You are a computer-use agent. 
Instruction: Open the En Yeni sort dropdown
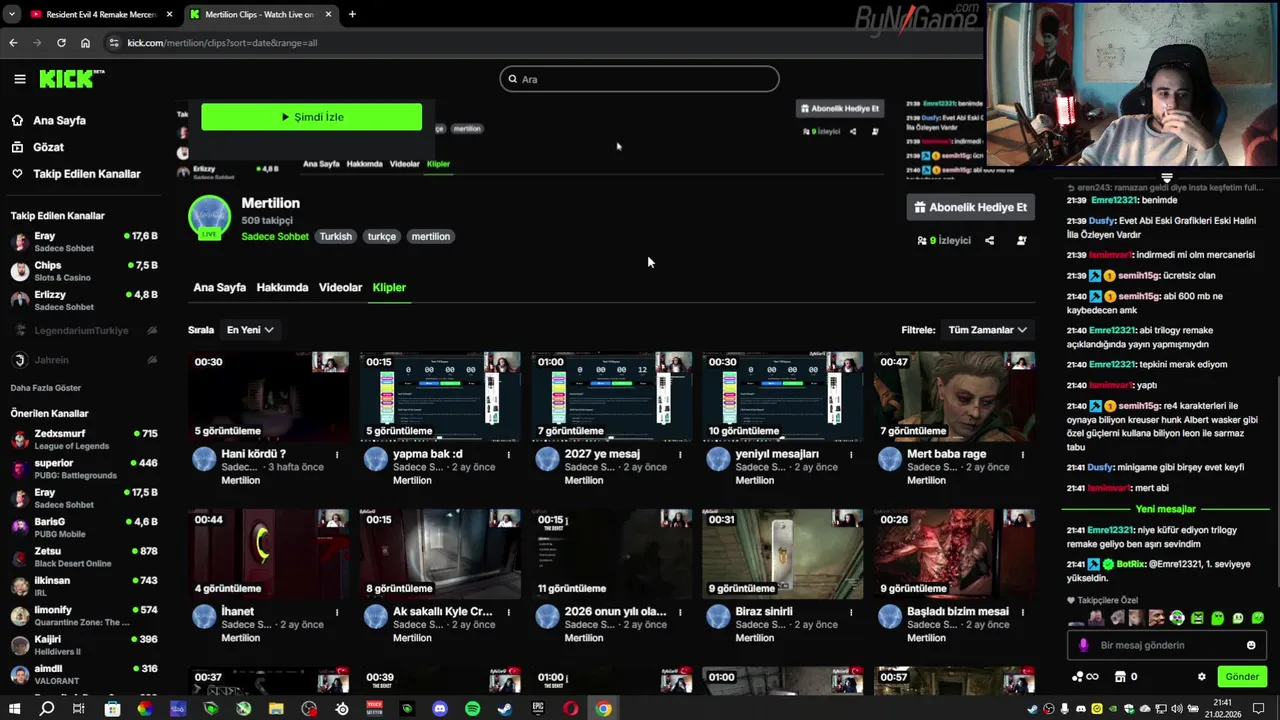[x=250, y=330]
